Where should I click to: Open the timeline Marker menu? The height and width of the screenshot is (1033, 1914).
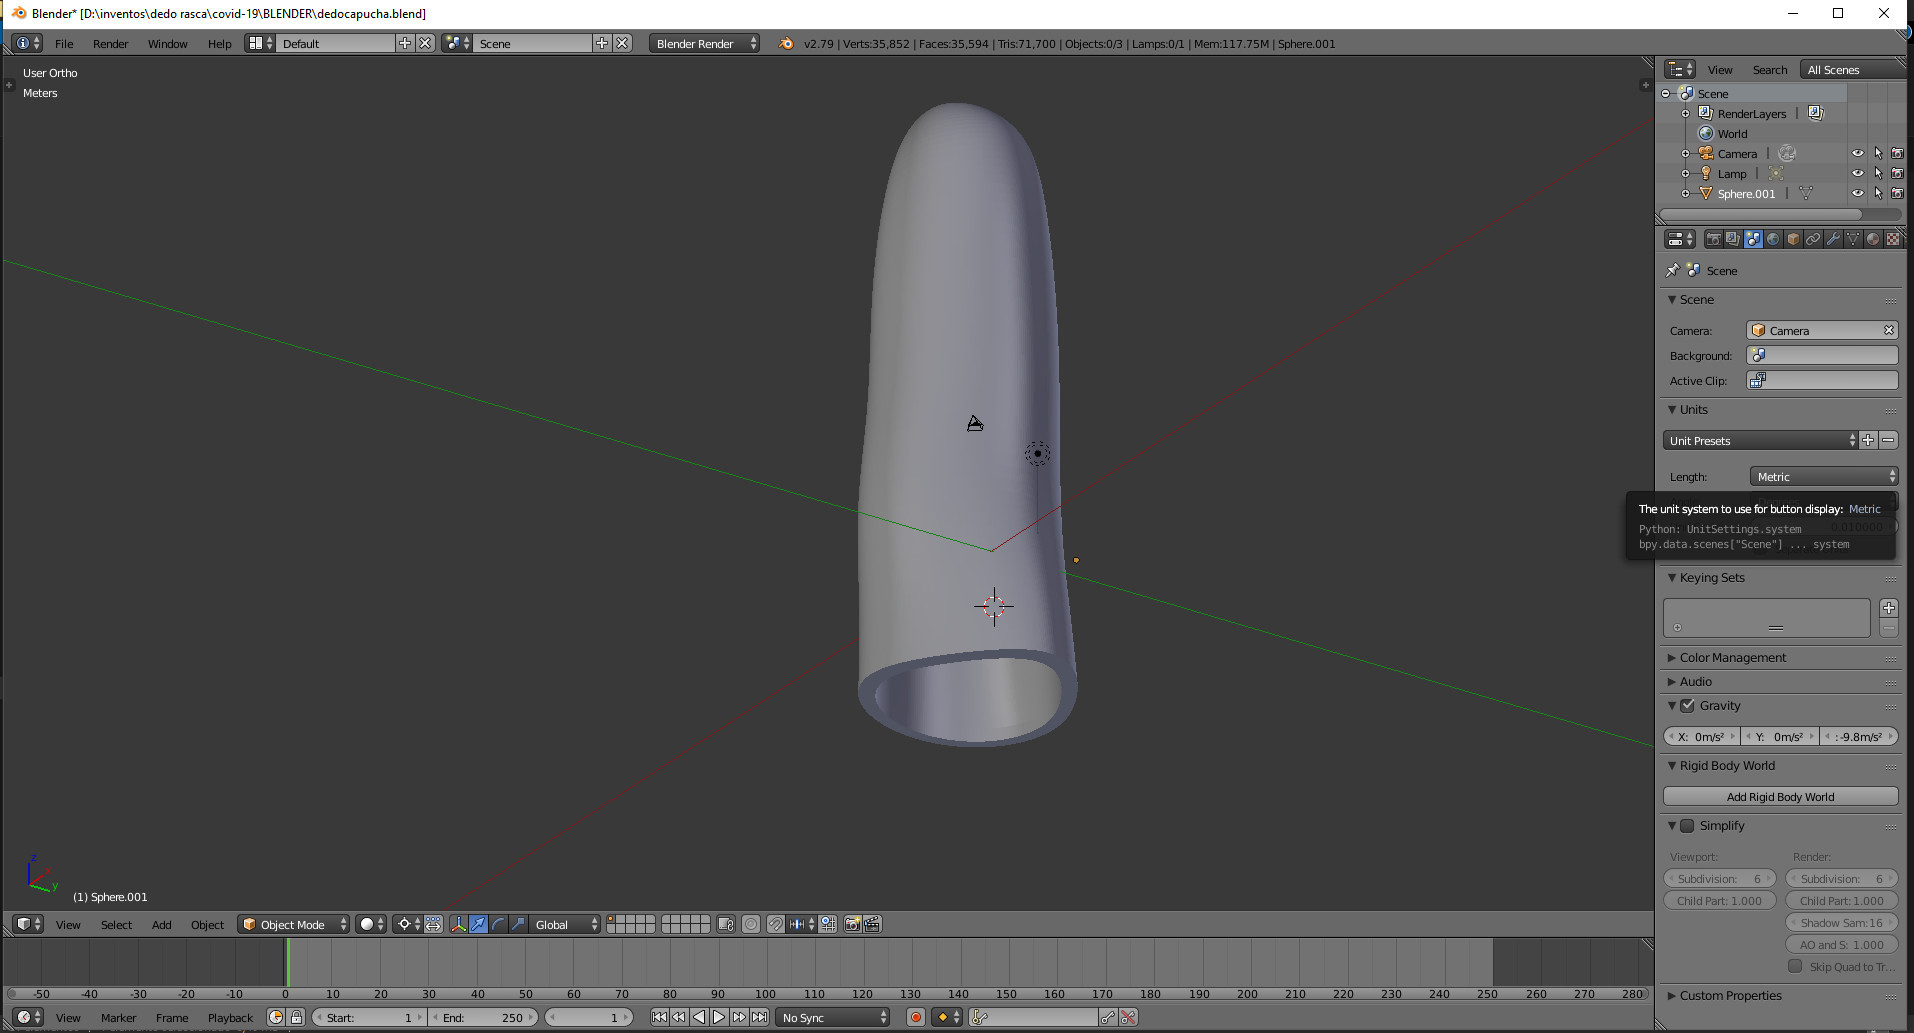point(118,1017)
